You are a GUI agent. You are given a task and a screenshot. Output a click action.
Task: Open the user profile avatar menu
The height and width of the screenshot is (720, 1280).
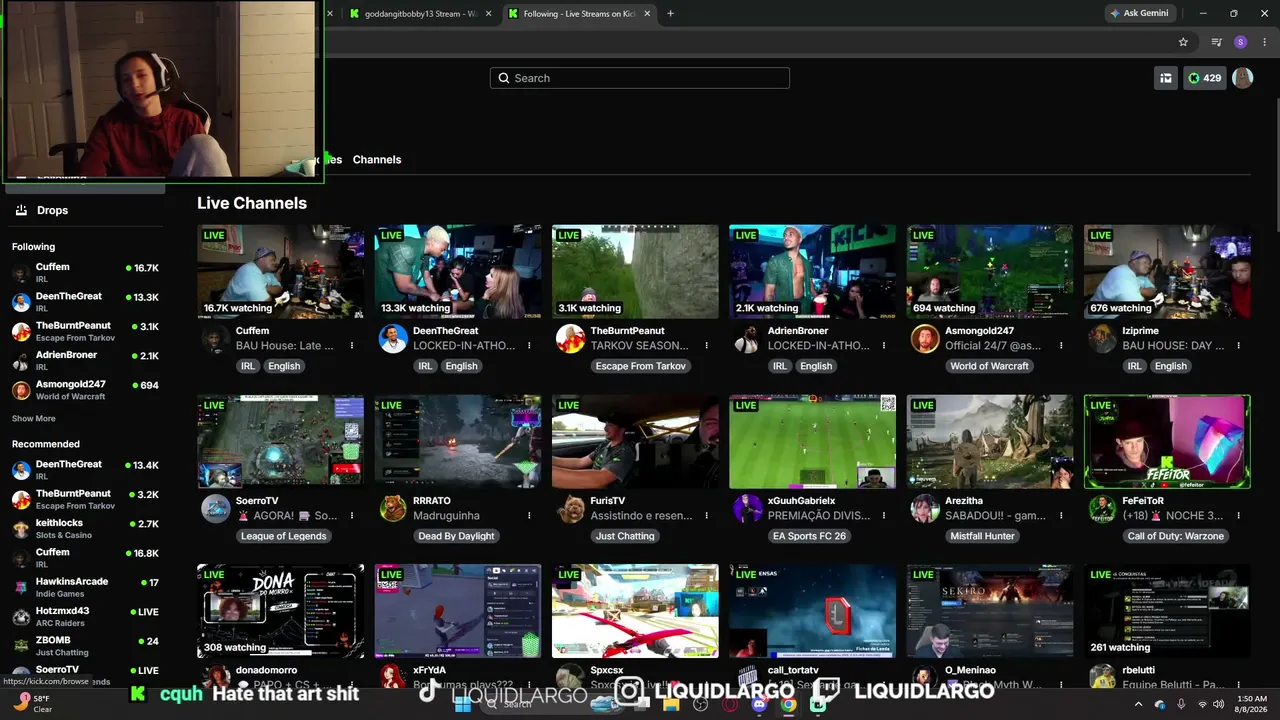[x=1243, y=78]
